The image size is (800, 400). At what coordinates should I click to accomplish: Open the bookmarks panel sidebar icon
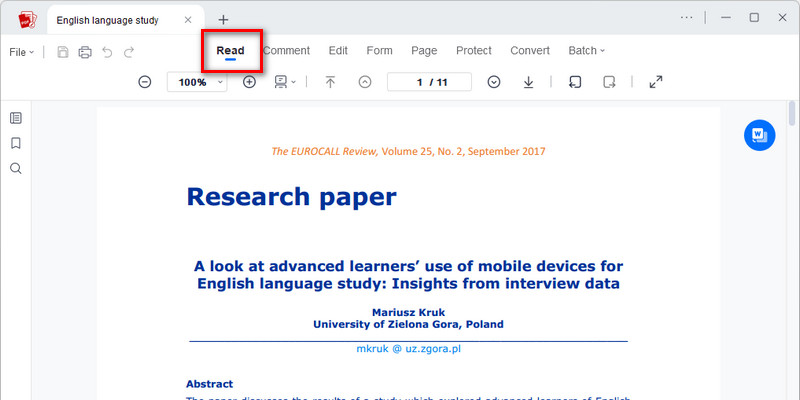(16, 143)
